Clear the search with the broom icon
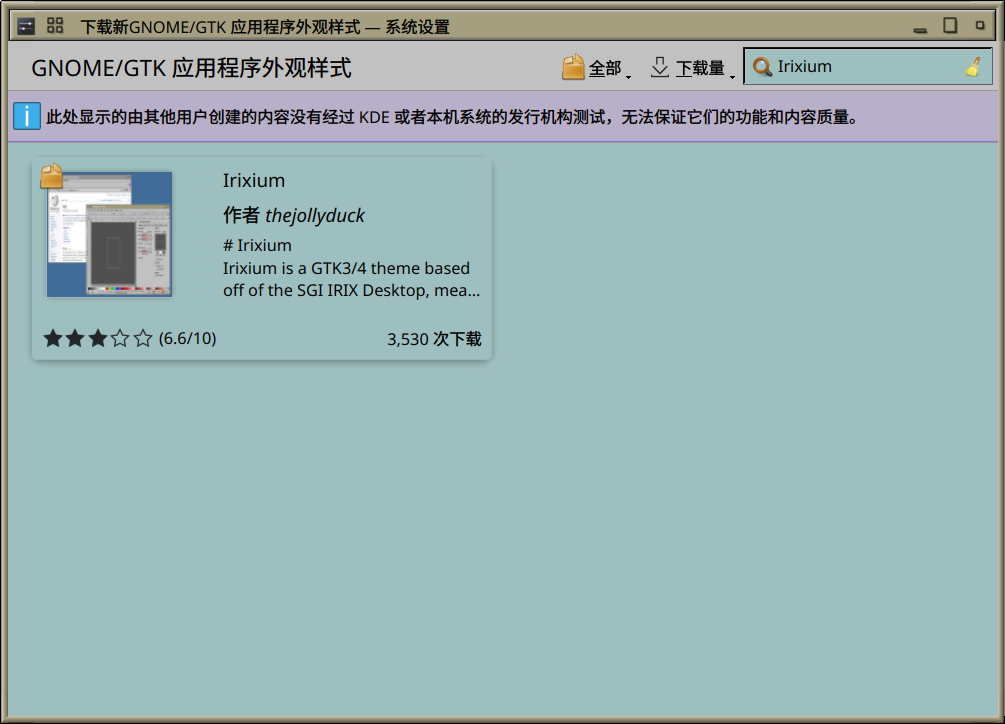Screen dimensions: 1005x724 pos(974,67)
